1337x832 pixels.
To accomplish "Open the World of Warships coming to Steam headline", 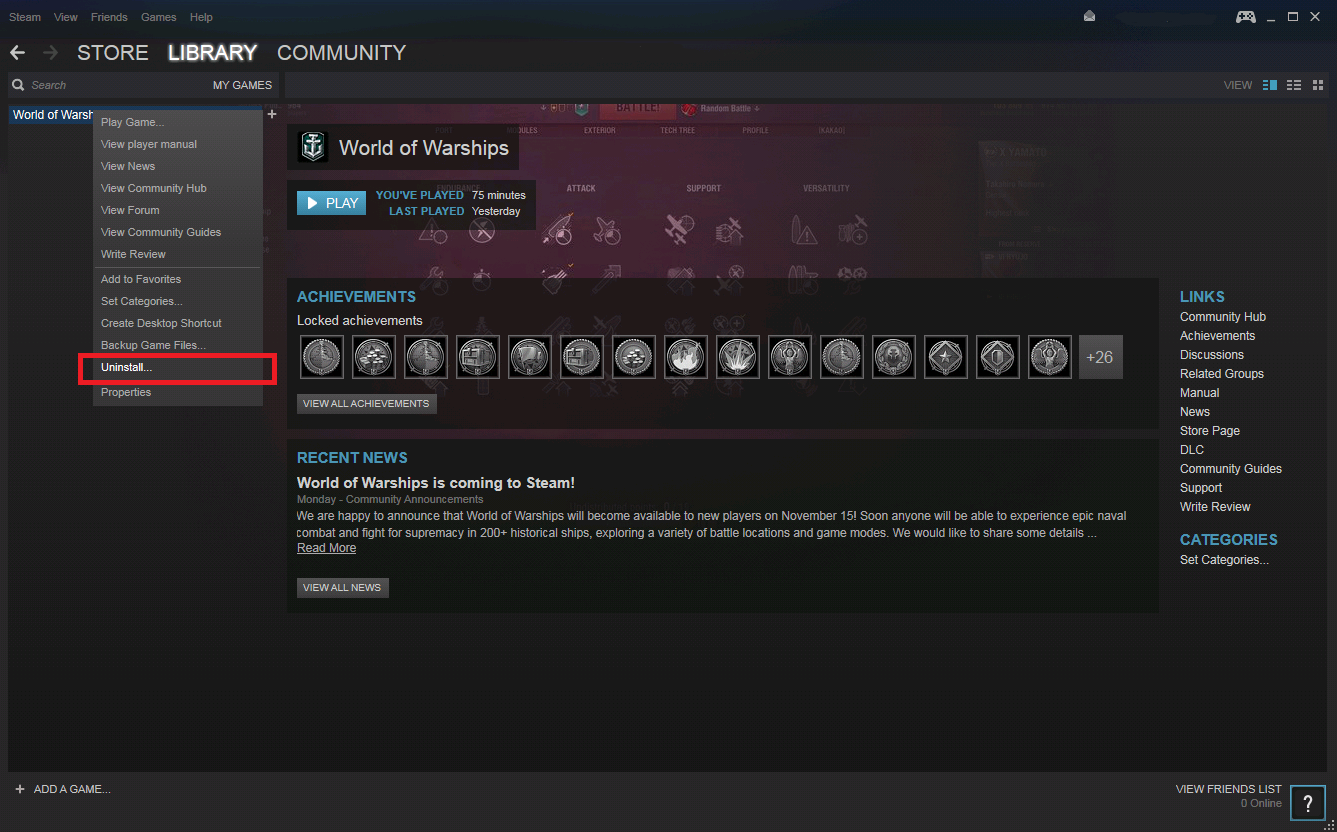I will (x=436, y=483).
